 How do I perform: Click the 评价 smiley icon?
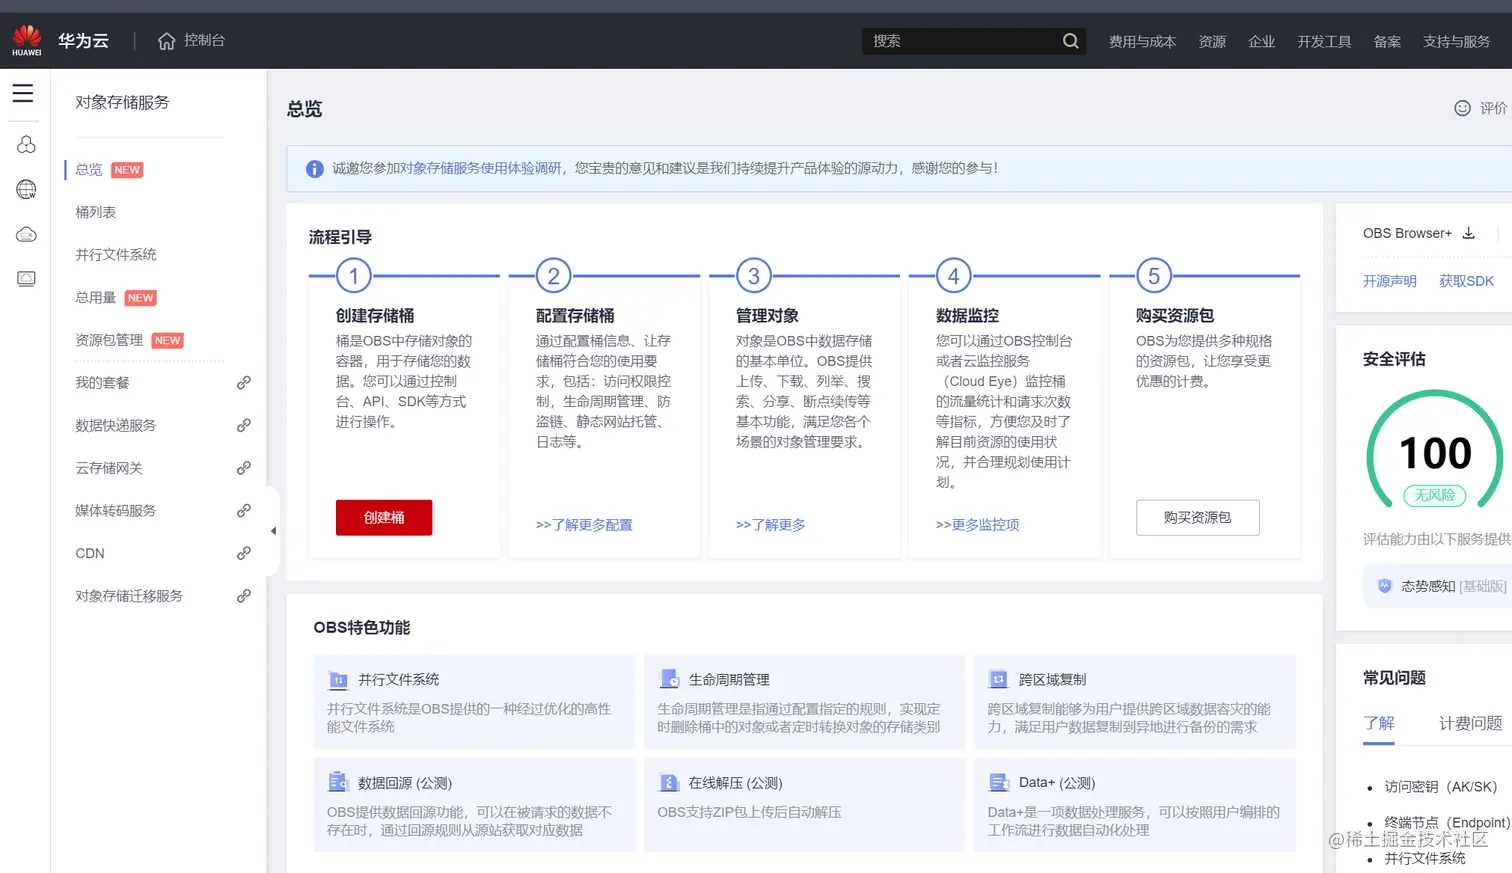click(x=1462, y=108)
